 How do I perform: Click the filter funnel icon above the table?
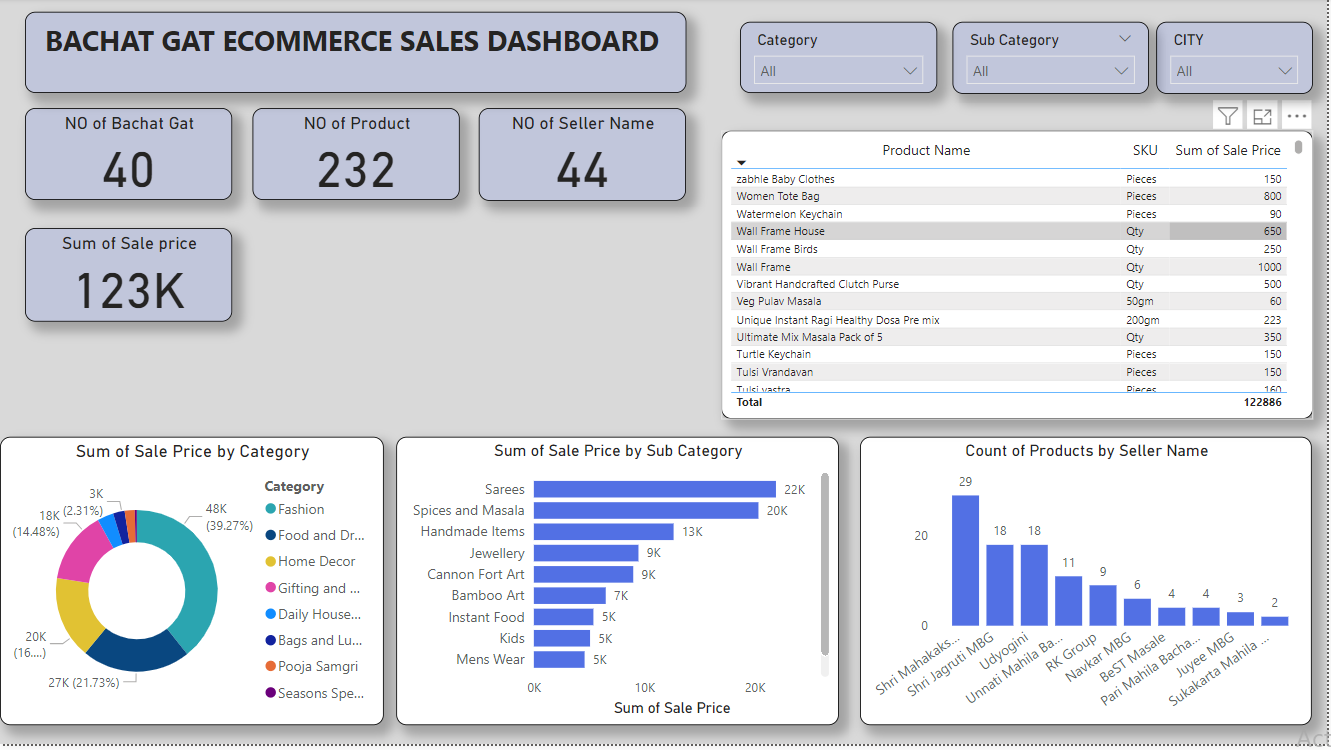pyautogui.click(x=1228, y=116)
